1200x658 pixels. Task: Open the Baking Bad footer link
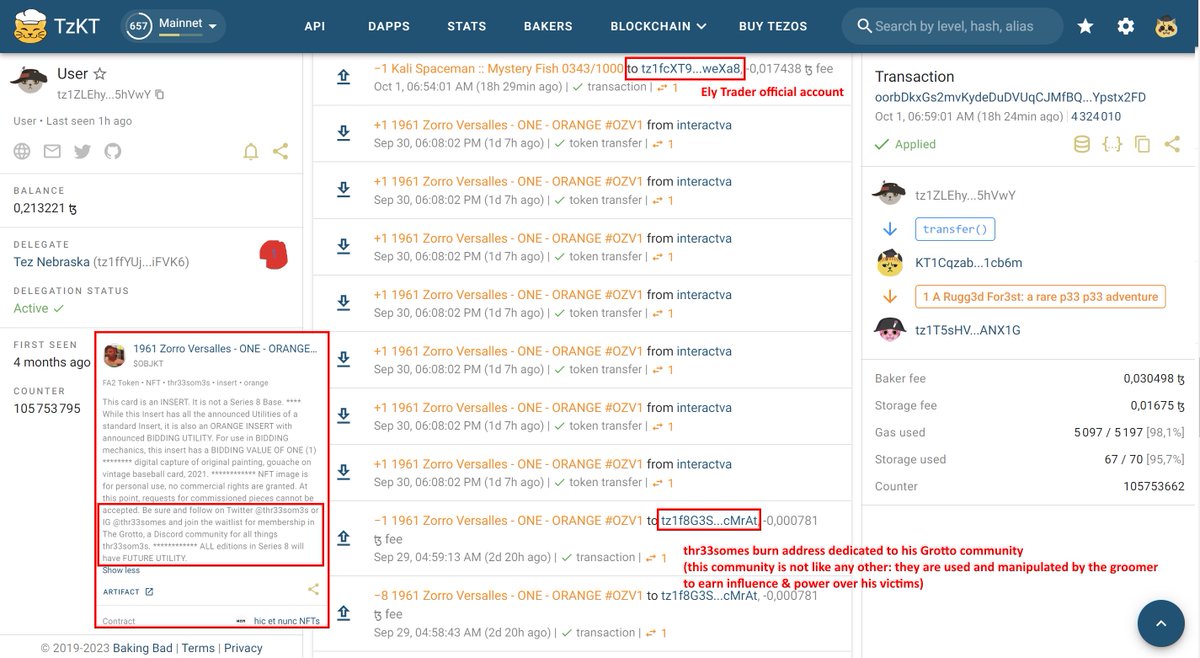[x=144, y=648]
